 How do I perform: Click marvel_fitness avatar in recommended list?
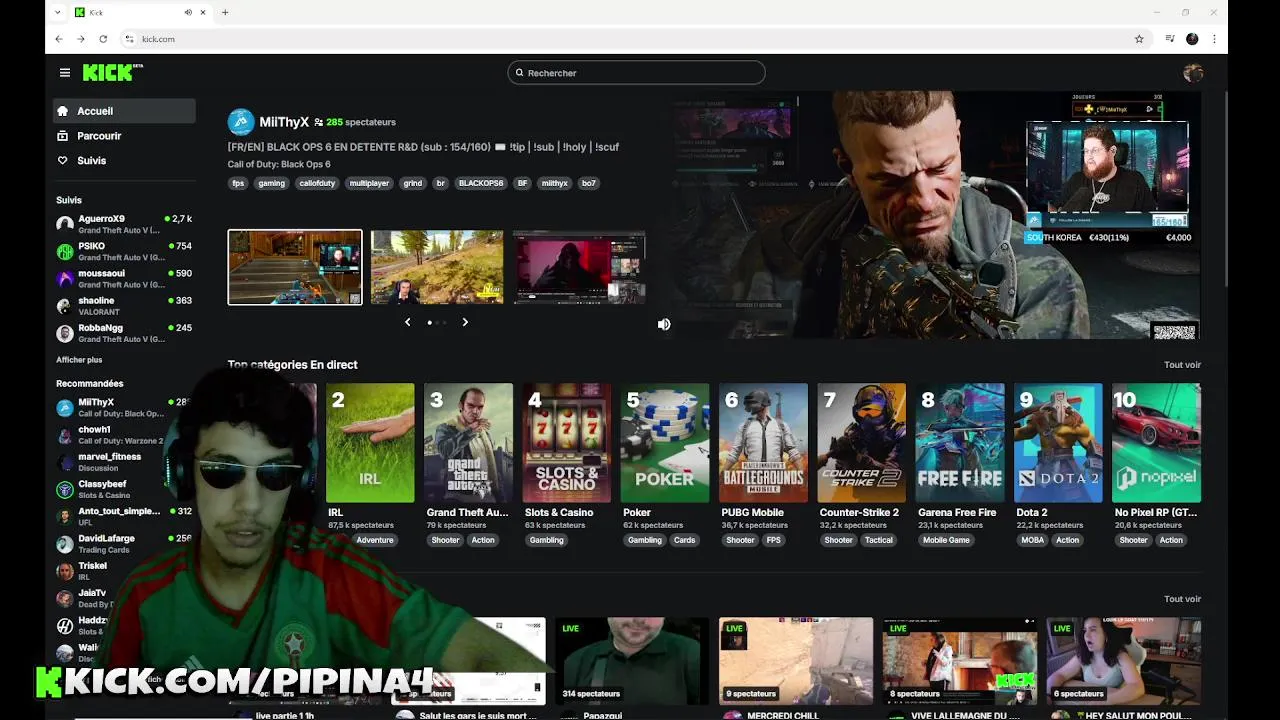[65, 462]
